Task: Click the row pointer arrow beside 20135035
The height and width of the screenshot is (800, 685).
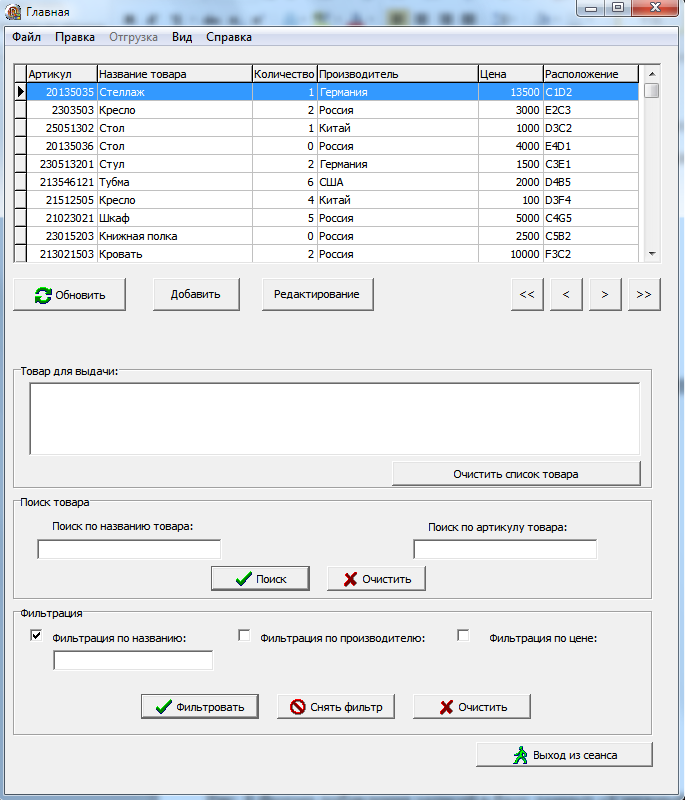Action: point(20,92)
